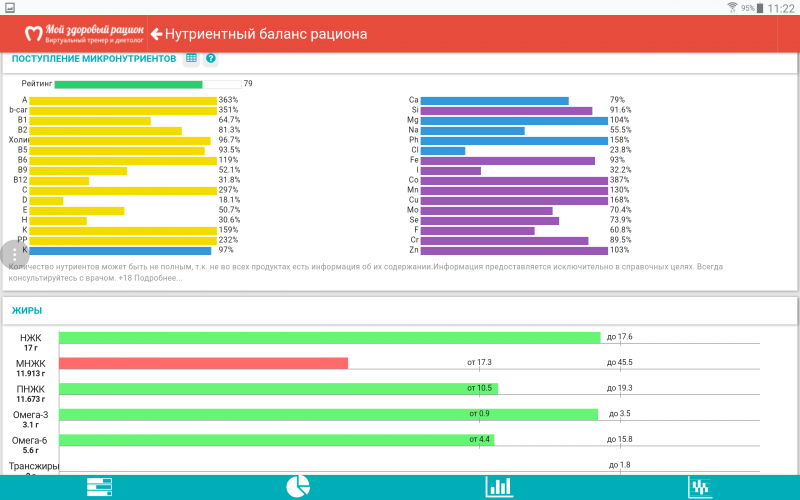Tap the red МНЖК fat bar
The width and height of the screenshot is (800, 500).
[x=203, y=363]
